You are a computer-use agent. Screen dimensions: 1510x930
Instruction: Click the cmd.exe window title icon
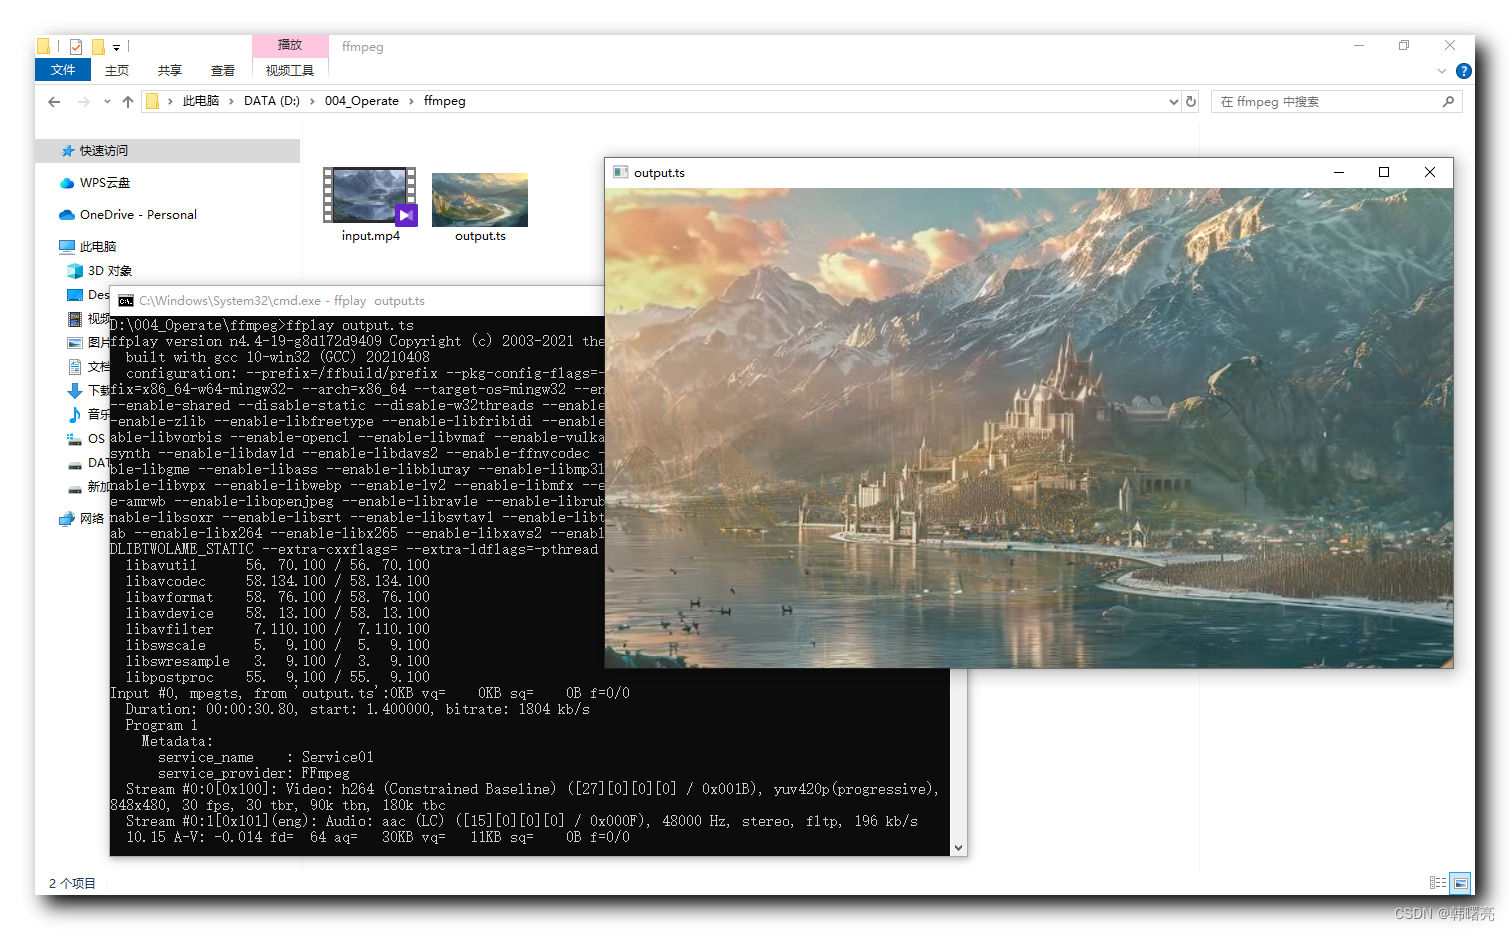click(126, 301)
